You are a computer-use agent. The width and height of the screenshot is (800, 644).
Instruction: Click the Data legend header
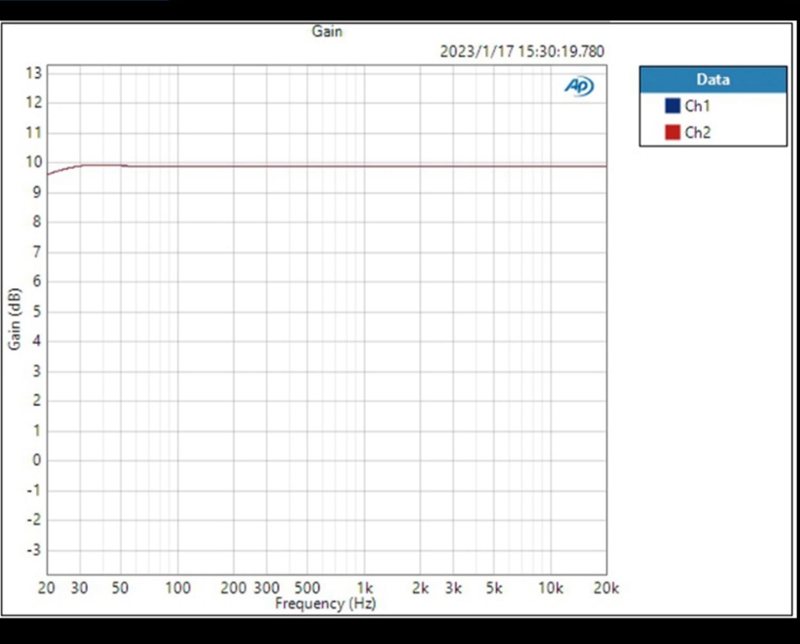(x=713, y=80)
